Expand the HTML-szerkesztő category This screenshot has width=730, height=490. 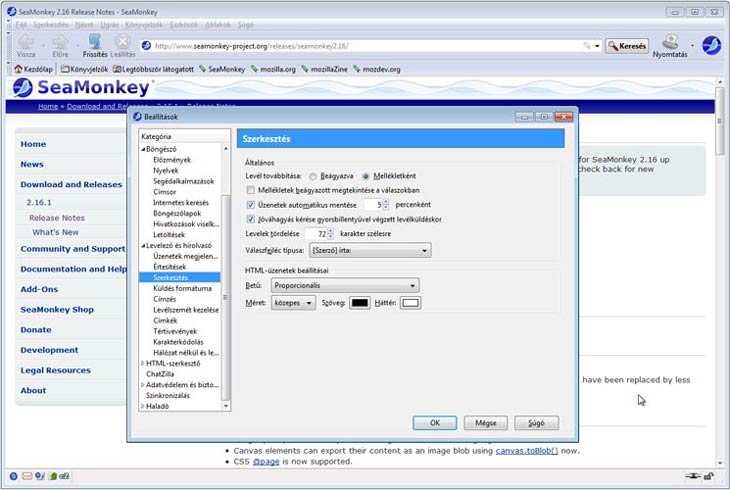143,363
